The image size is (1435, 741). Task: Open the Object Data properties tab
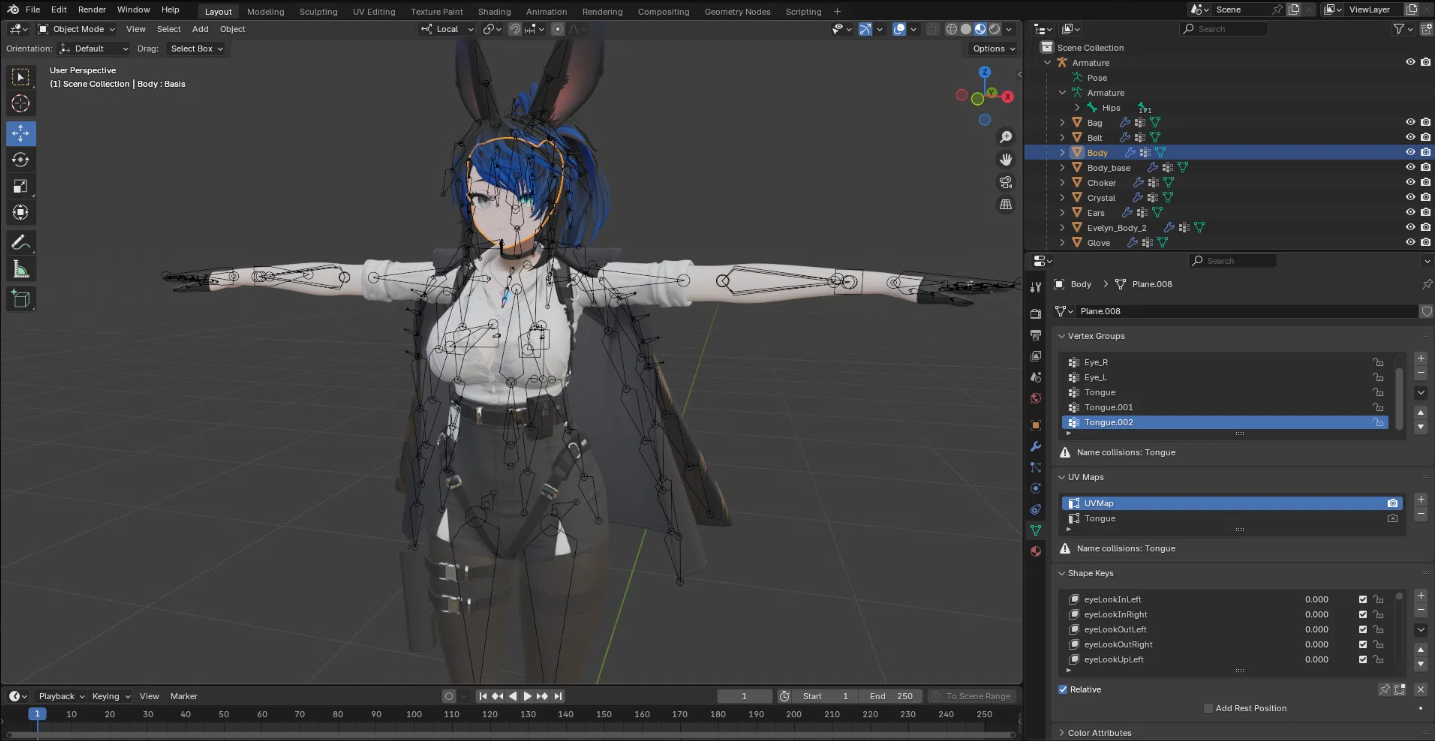1036,530
